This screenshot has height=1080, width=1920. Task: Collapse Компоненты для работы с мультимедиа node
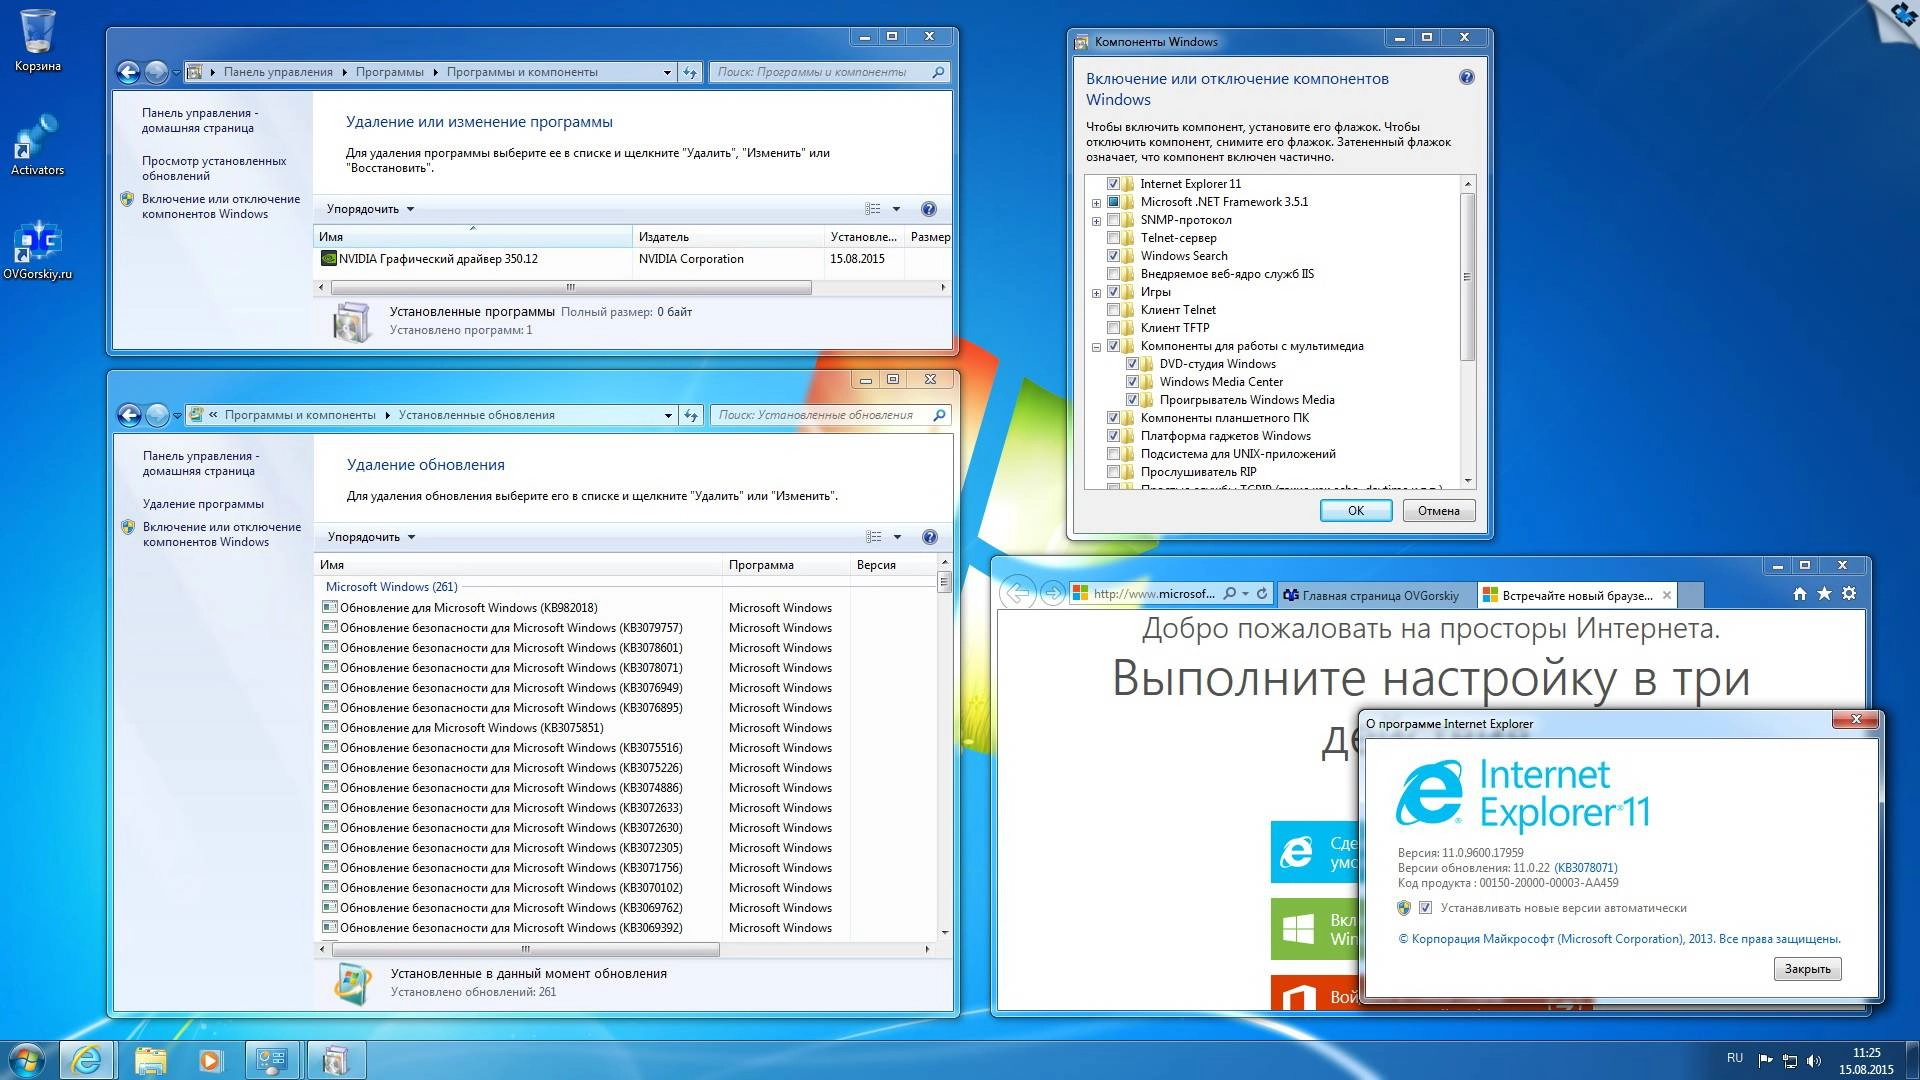1096,347
